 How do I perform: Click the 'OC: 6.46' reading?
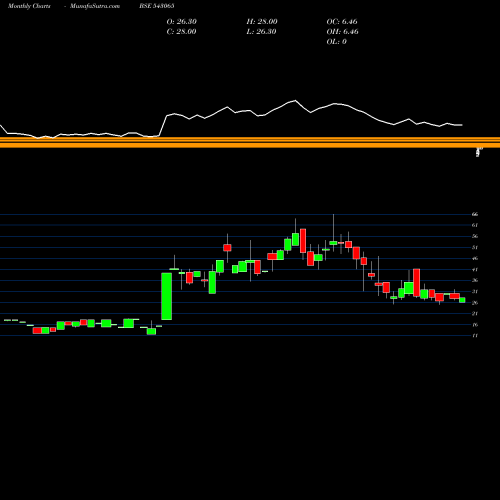point(342,22)
